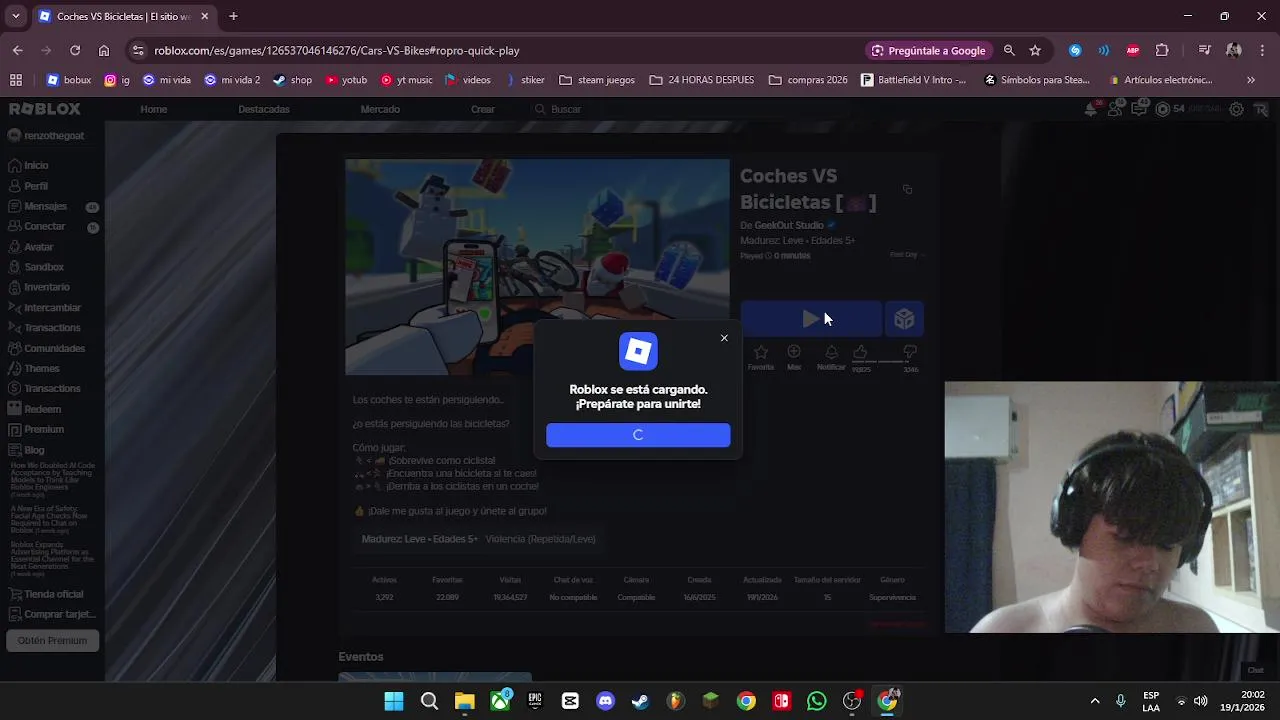Image resolution: width=1280 pixels, height=720 pixels.
Task: Open Blog in the left sidebar
Action: coord(34,450)
